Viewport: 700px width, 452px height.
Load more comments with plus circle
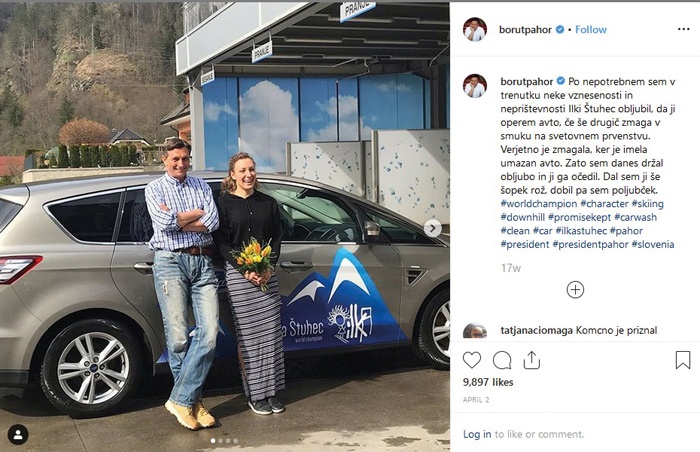575,290
